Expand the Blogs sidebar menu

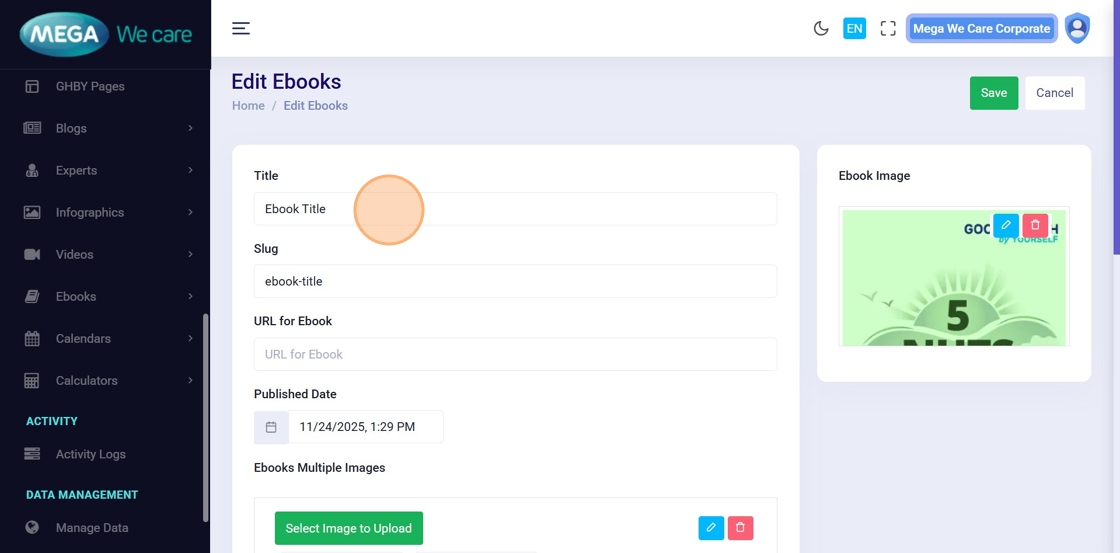pos(108,128)
